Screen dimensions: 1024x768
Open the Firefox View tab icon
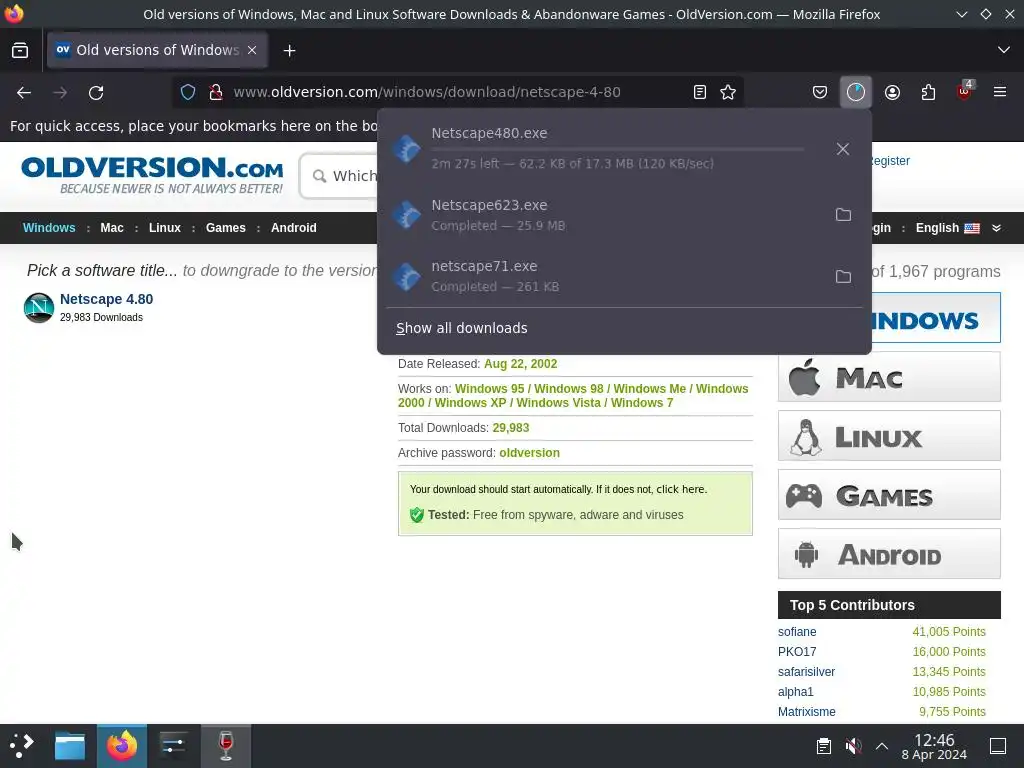(x=20, y=50)
